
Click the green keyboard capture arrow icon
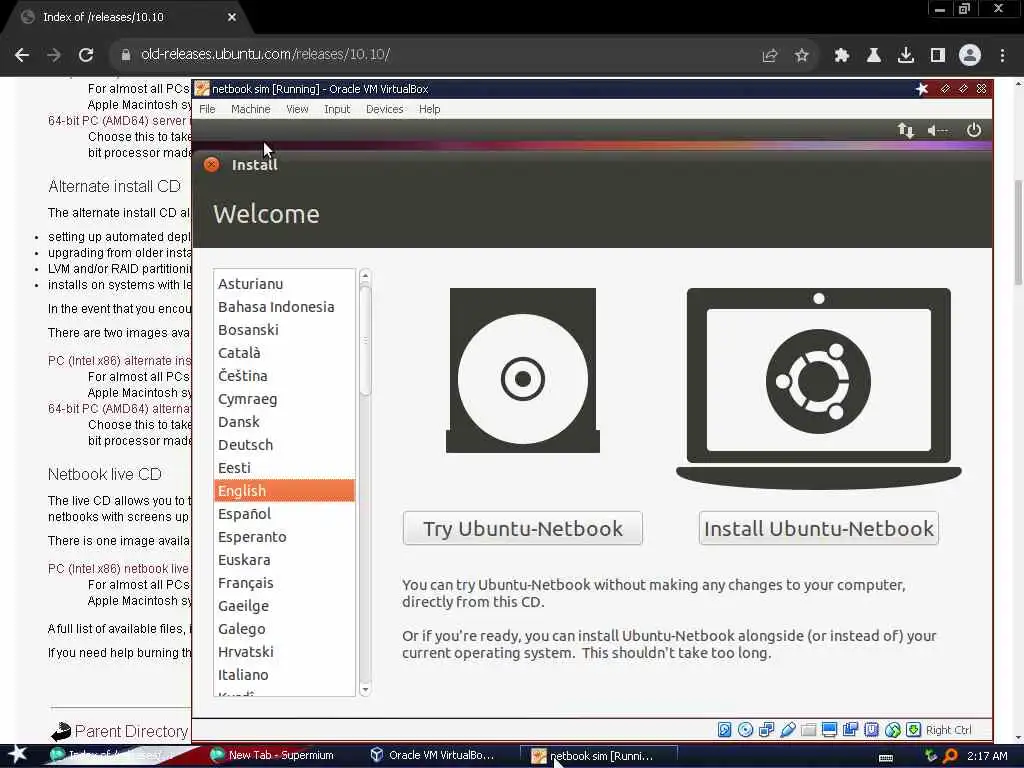[914, 729]
